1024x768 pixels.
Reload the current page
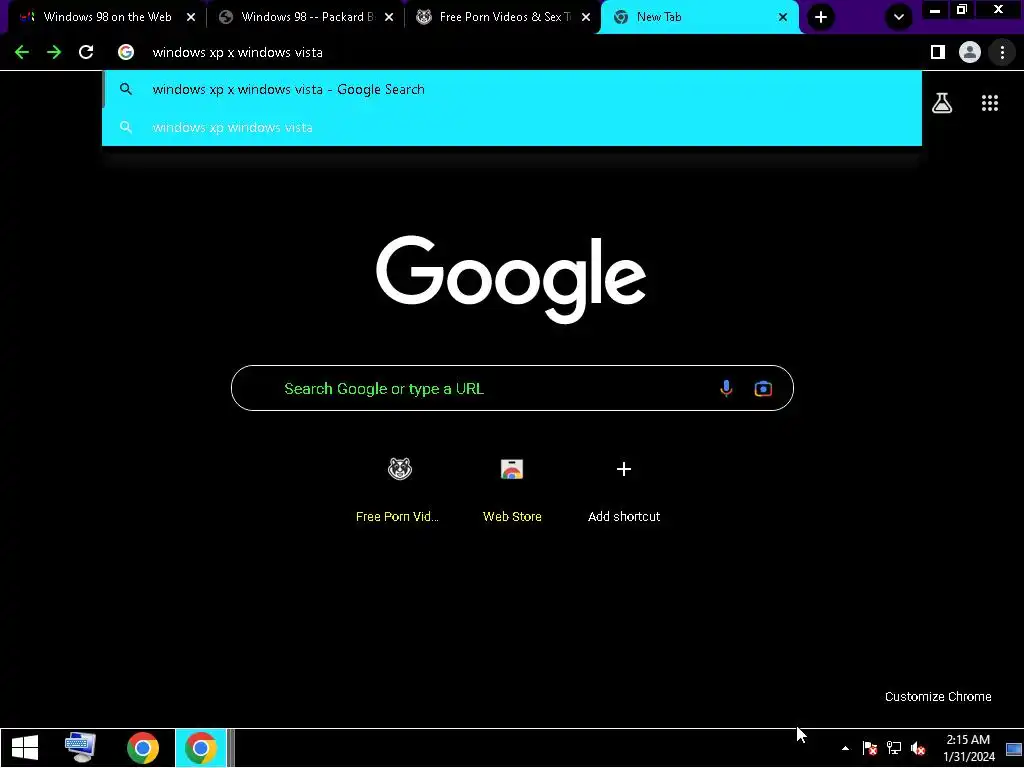[86, 52]
